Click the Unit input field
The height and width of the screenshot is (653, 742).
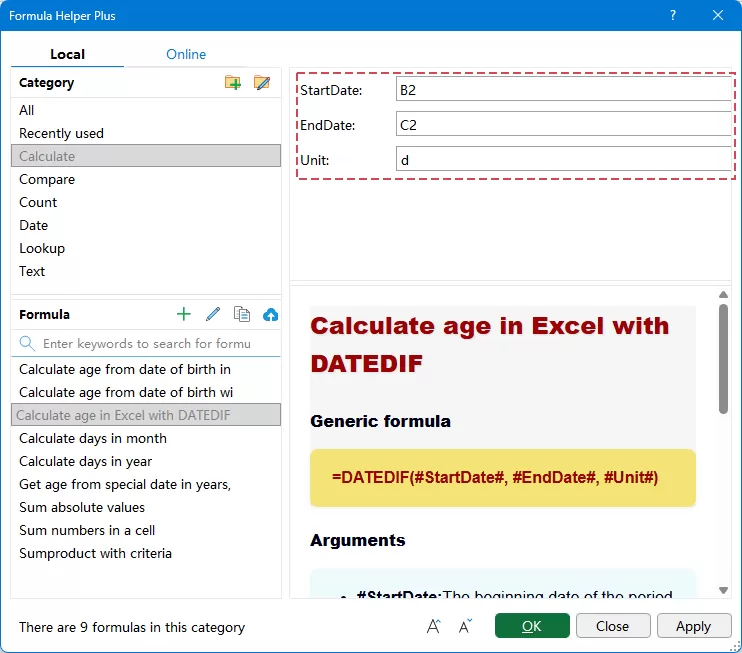point(564,159)
